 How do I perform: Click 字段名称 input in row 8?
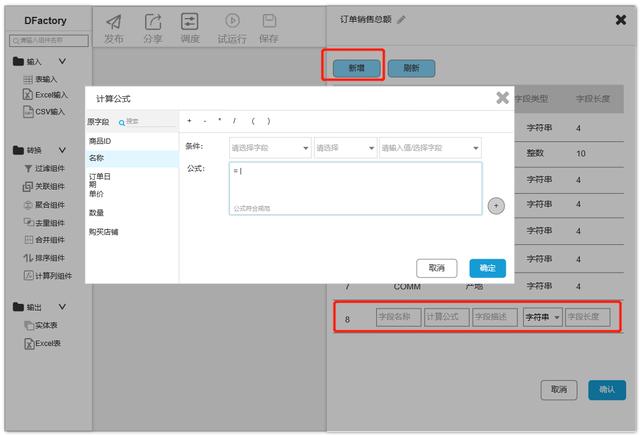(x=398, y=317)
